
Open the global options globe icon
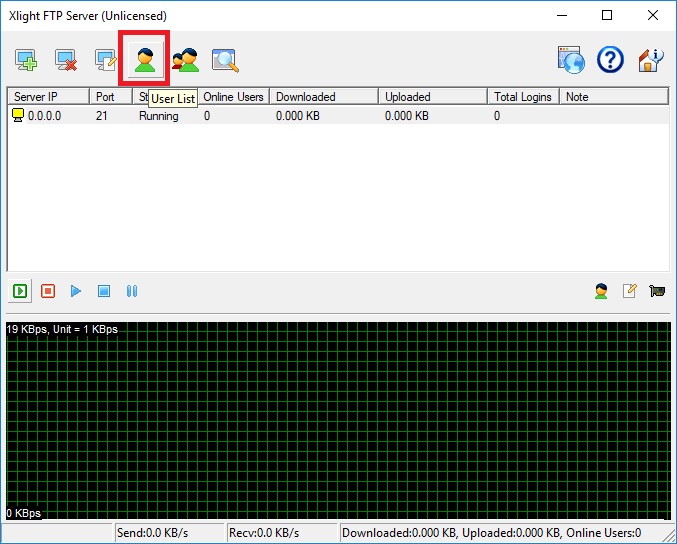[x=571, y=60]
